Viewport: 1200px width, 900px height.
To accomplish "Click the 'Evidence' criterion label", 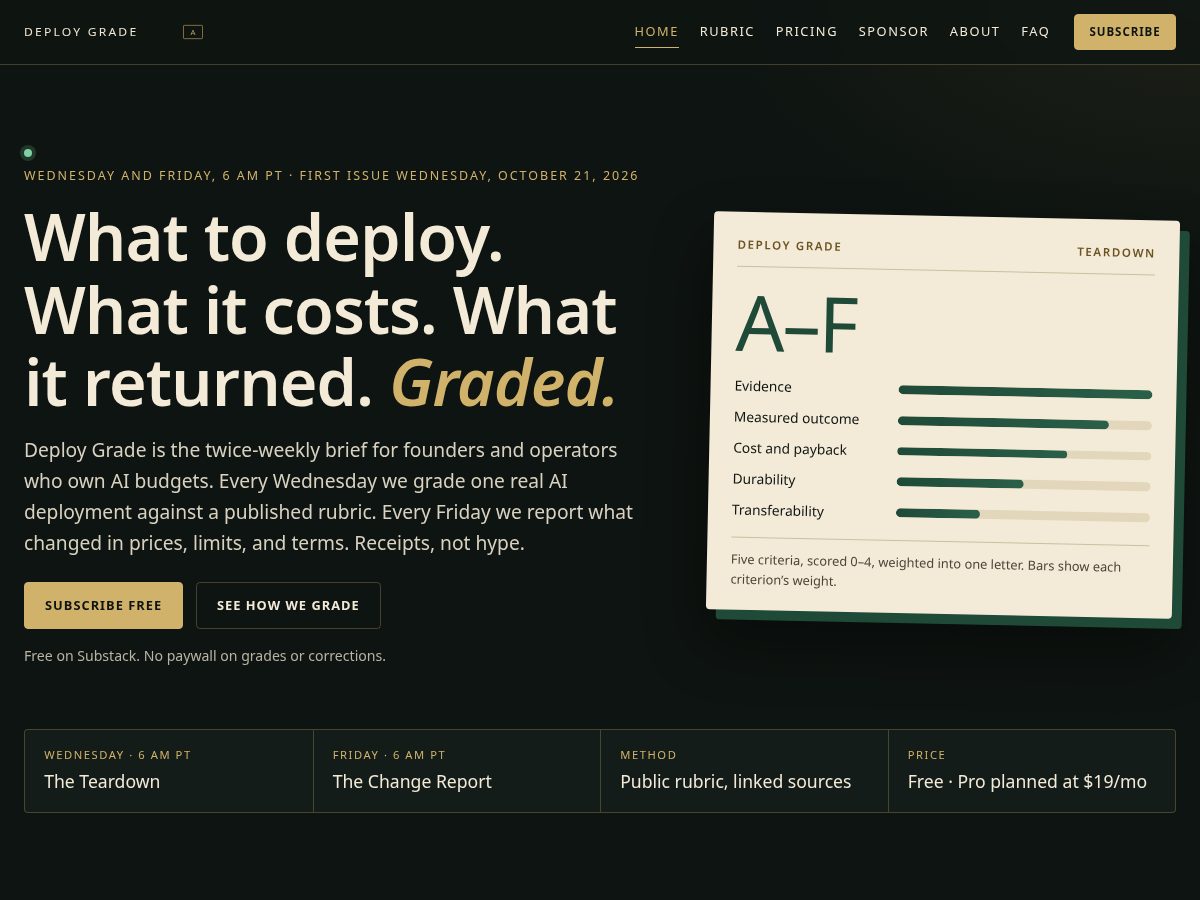I will point(763,386).
